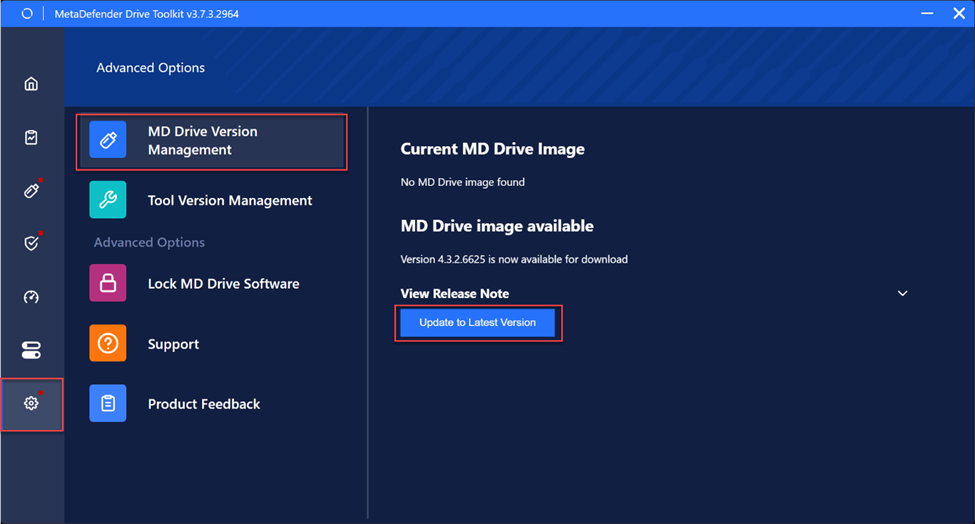Click the blue USB drive icon tile
The height and width of the screenshot is (524, 975).
point(108,140)
